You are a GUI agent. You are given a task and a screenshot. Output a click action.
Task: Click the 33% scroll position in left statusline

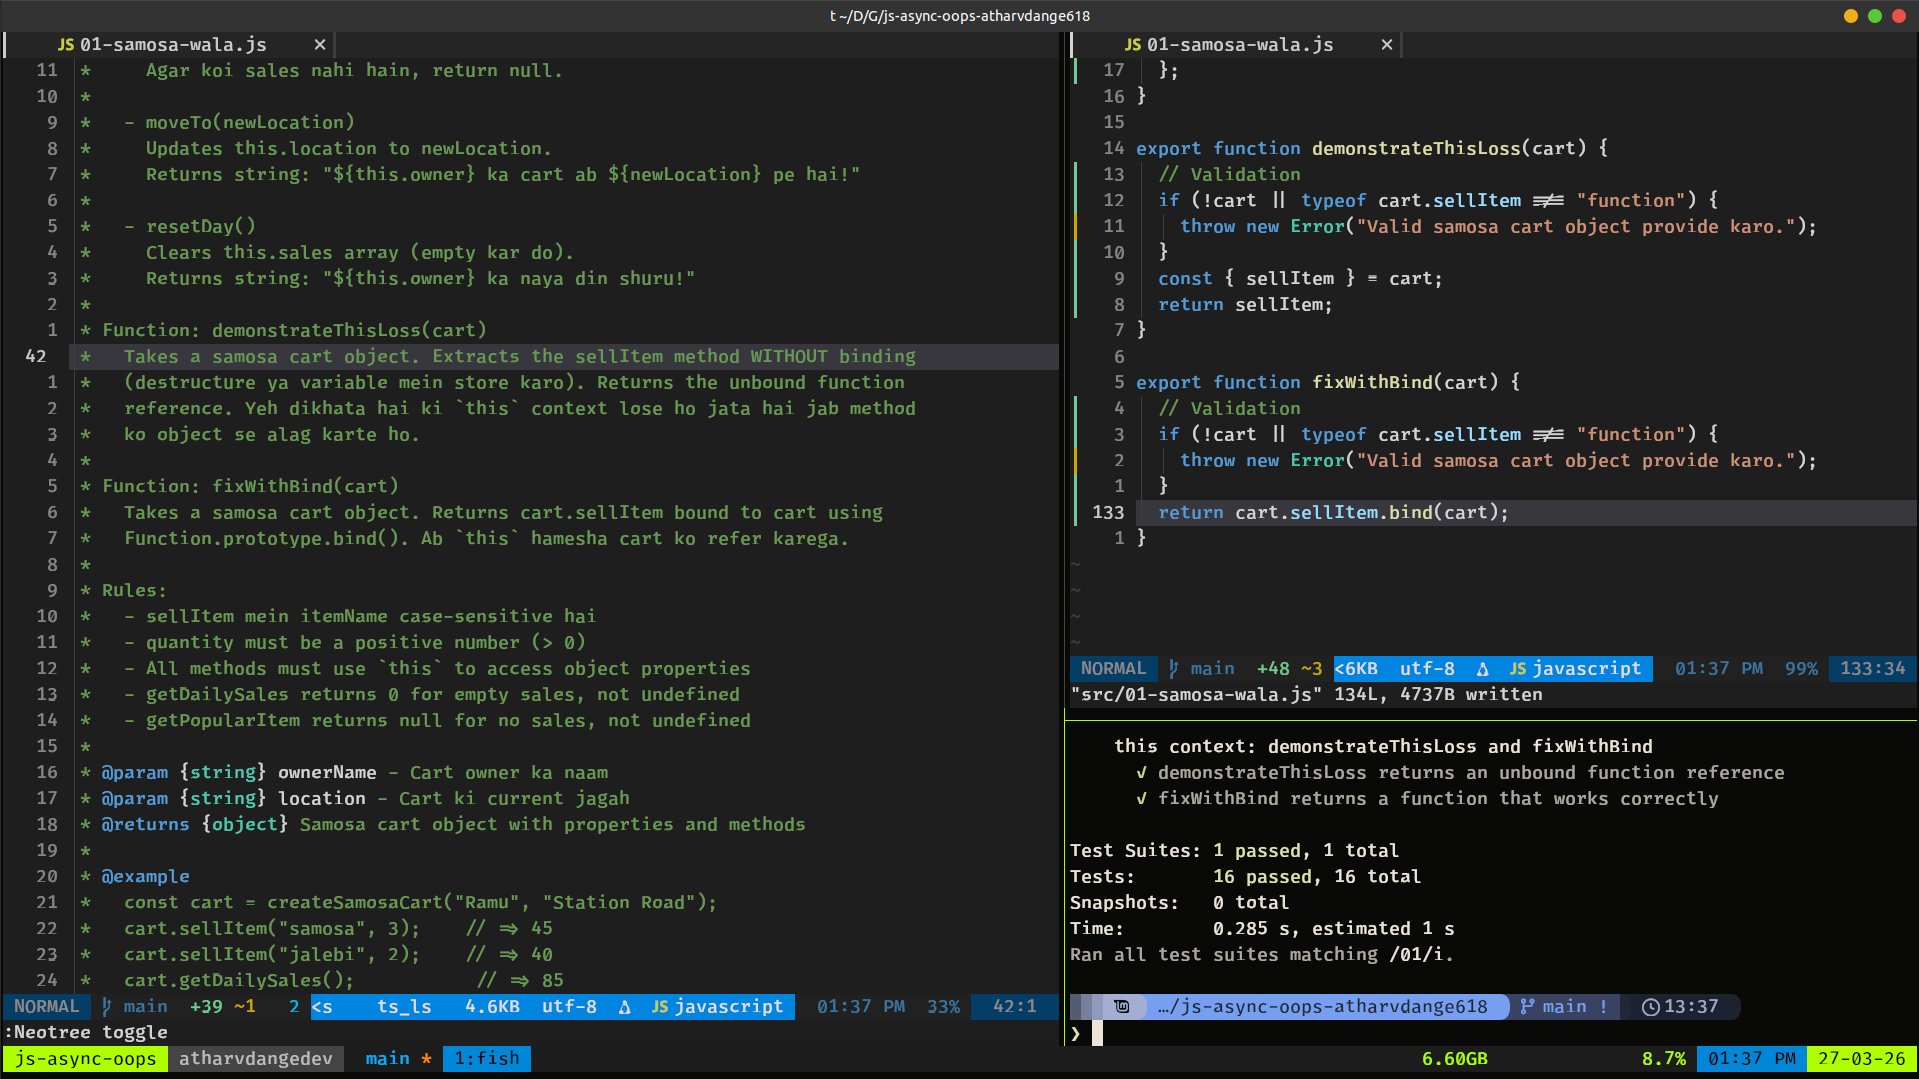[943, 1006]
